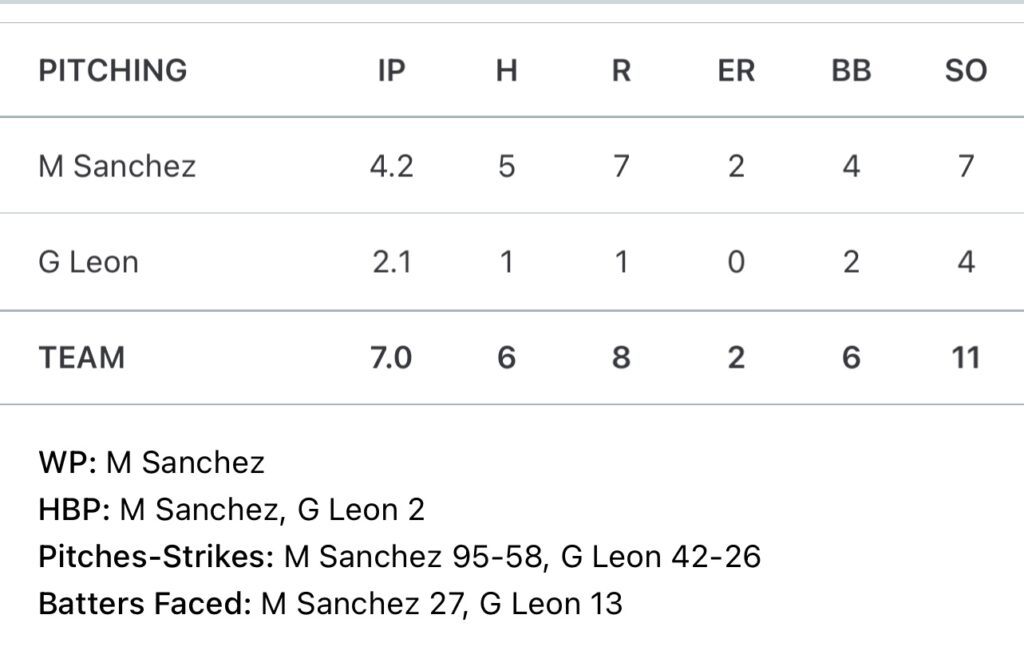1024x662 pixels.
Task: Select pitch count text "M Sanchez 95-58"
Action: coord(414,557)
